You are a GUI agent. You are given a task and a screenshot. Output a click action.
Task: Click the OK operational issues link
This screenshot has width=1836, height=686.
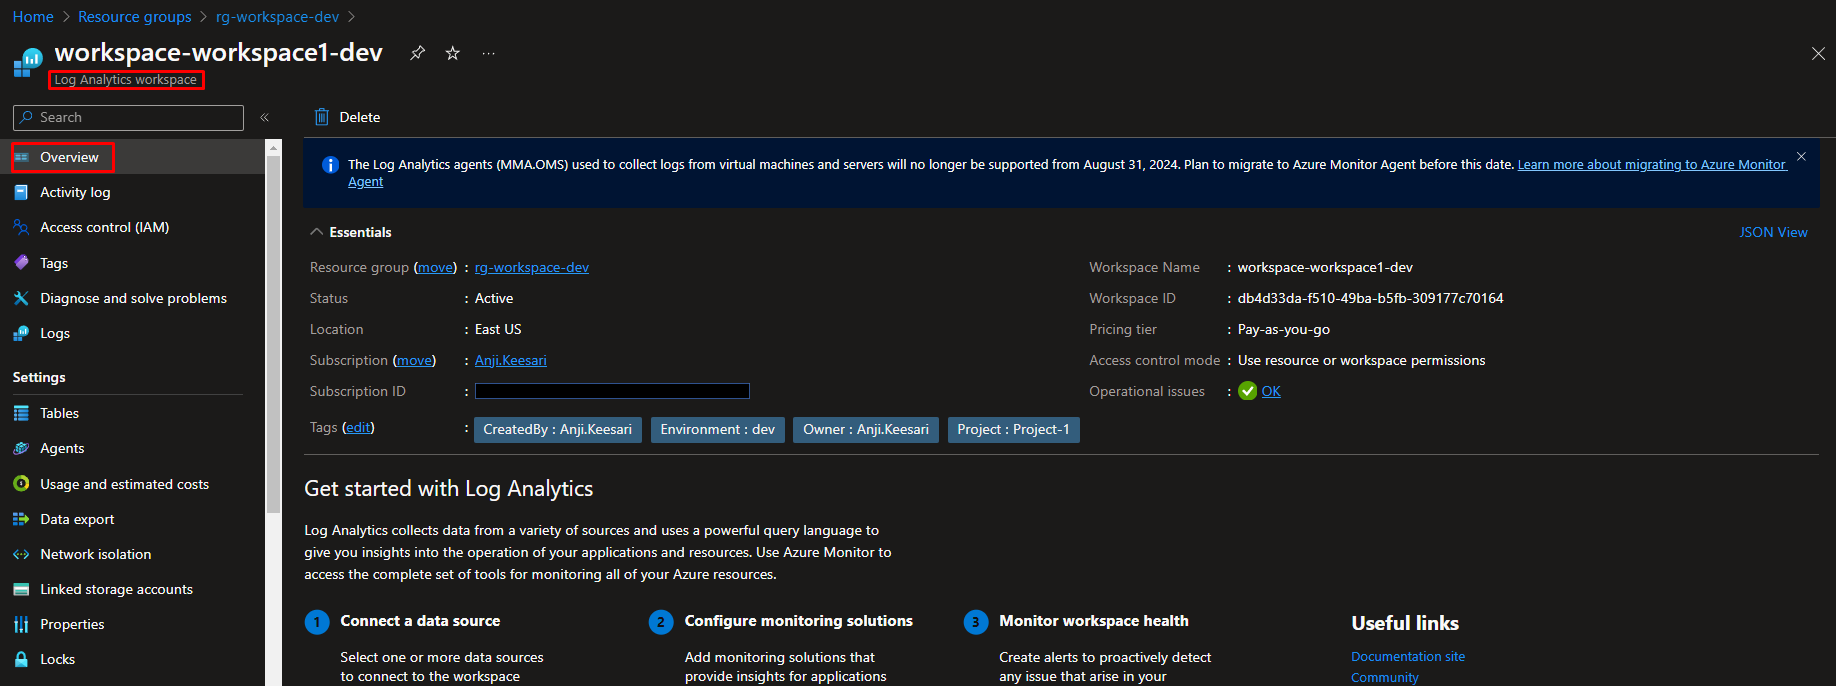1271,391
